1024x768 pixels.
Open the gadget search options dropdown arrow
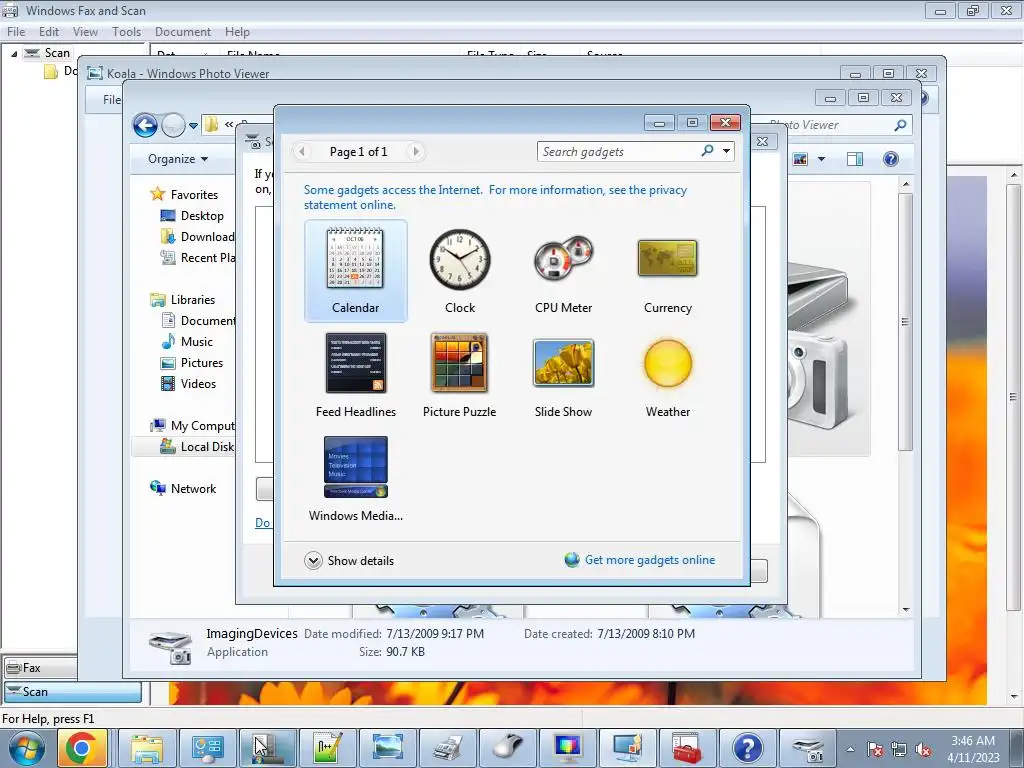coord(726,152)
